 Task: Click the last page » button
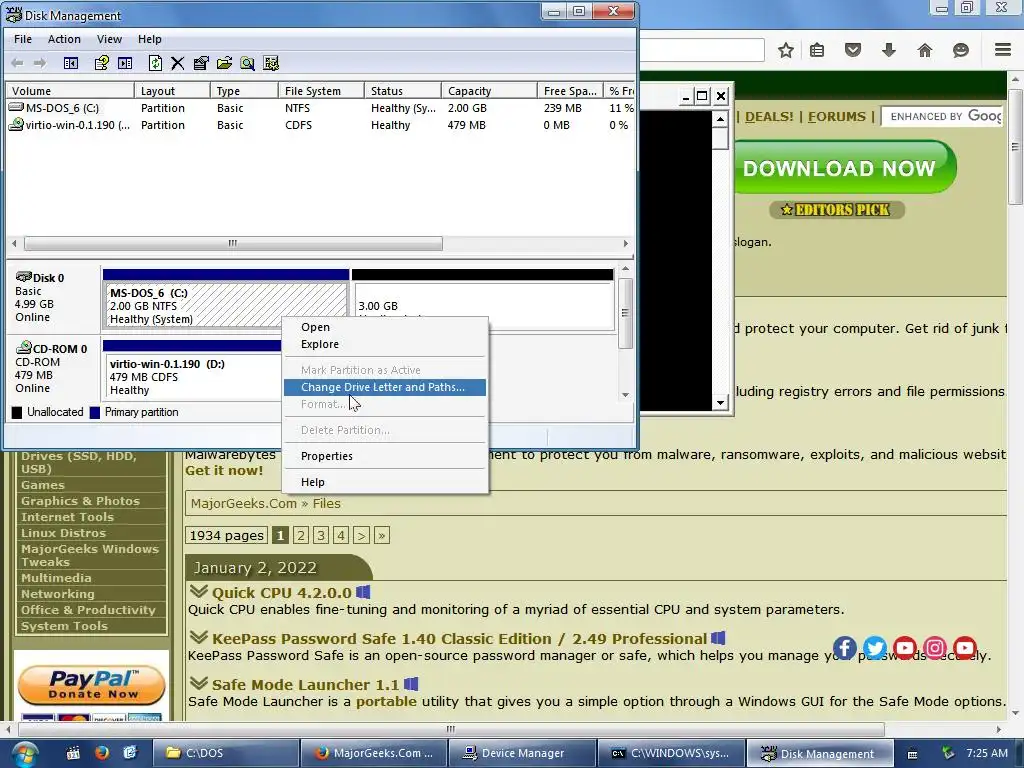(x=382, y=536)
